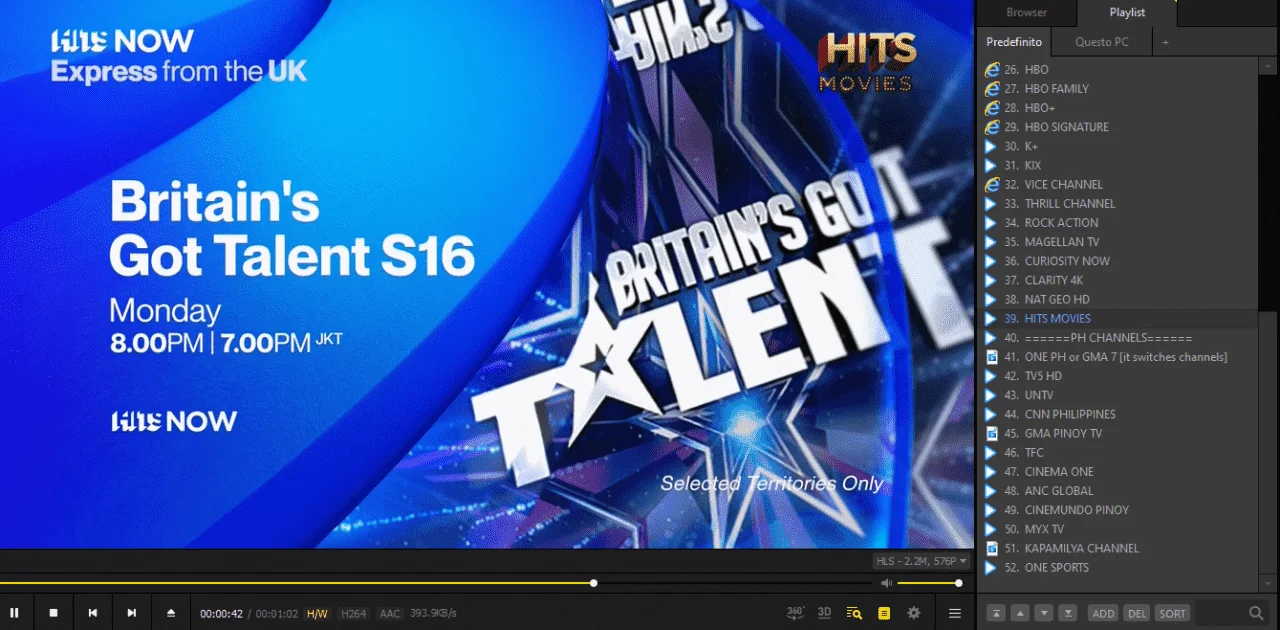Click the ADD playlist button
The image size is (1280, 630).
[1103, 613]
